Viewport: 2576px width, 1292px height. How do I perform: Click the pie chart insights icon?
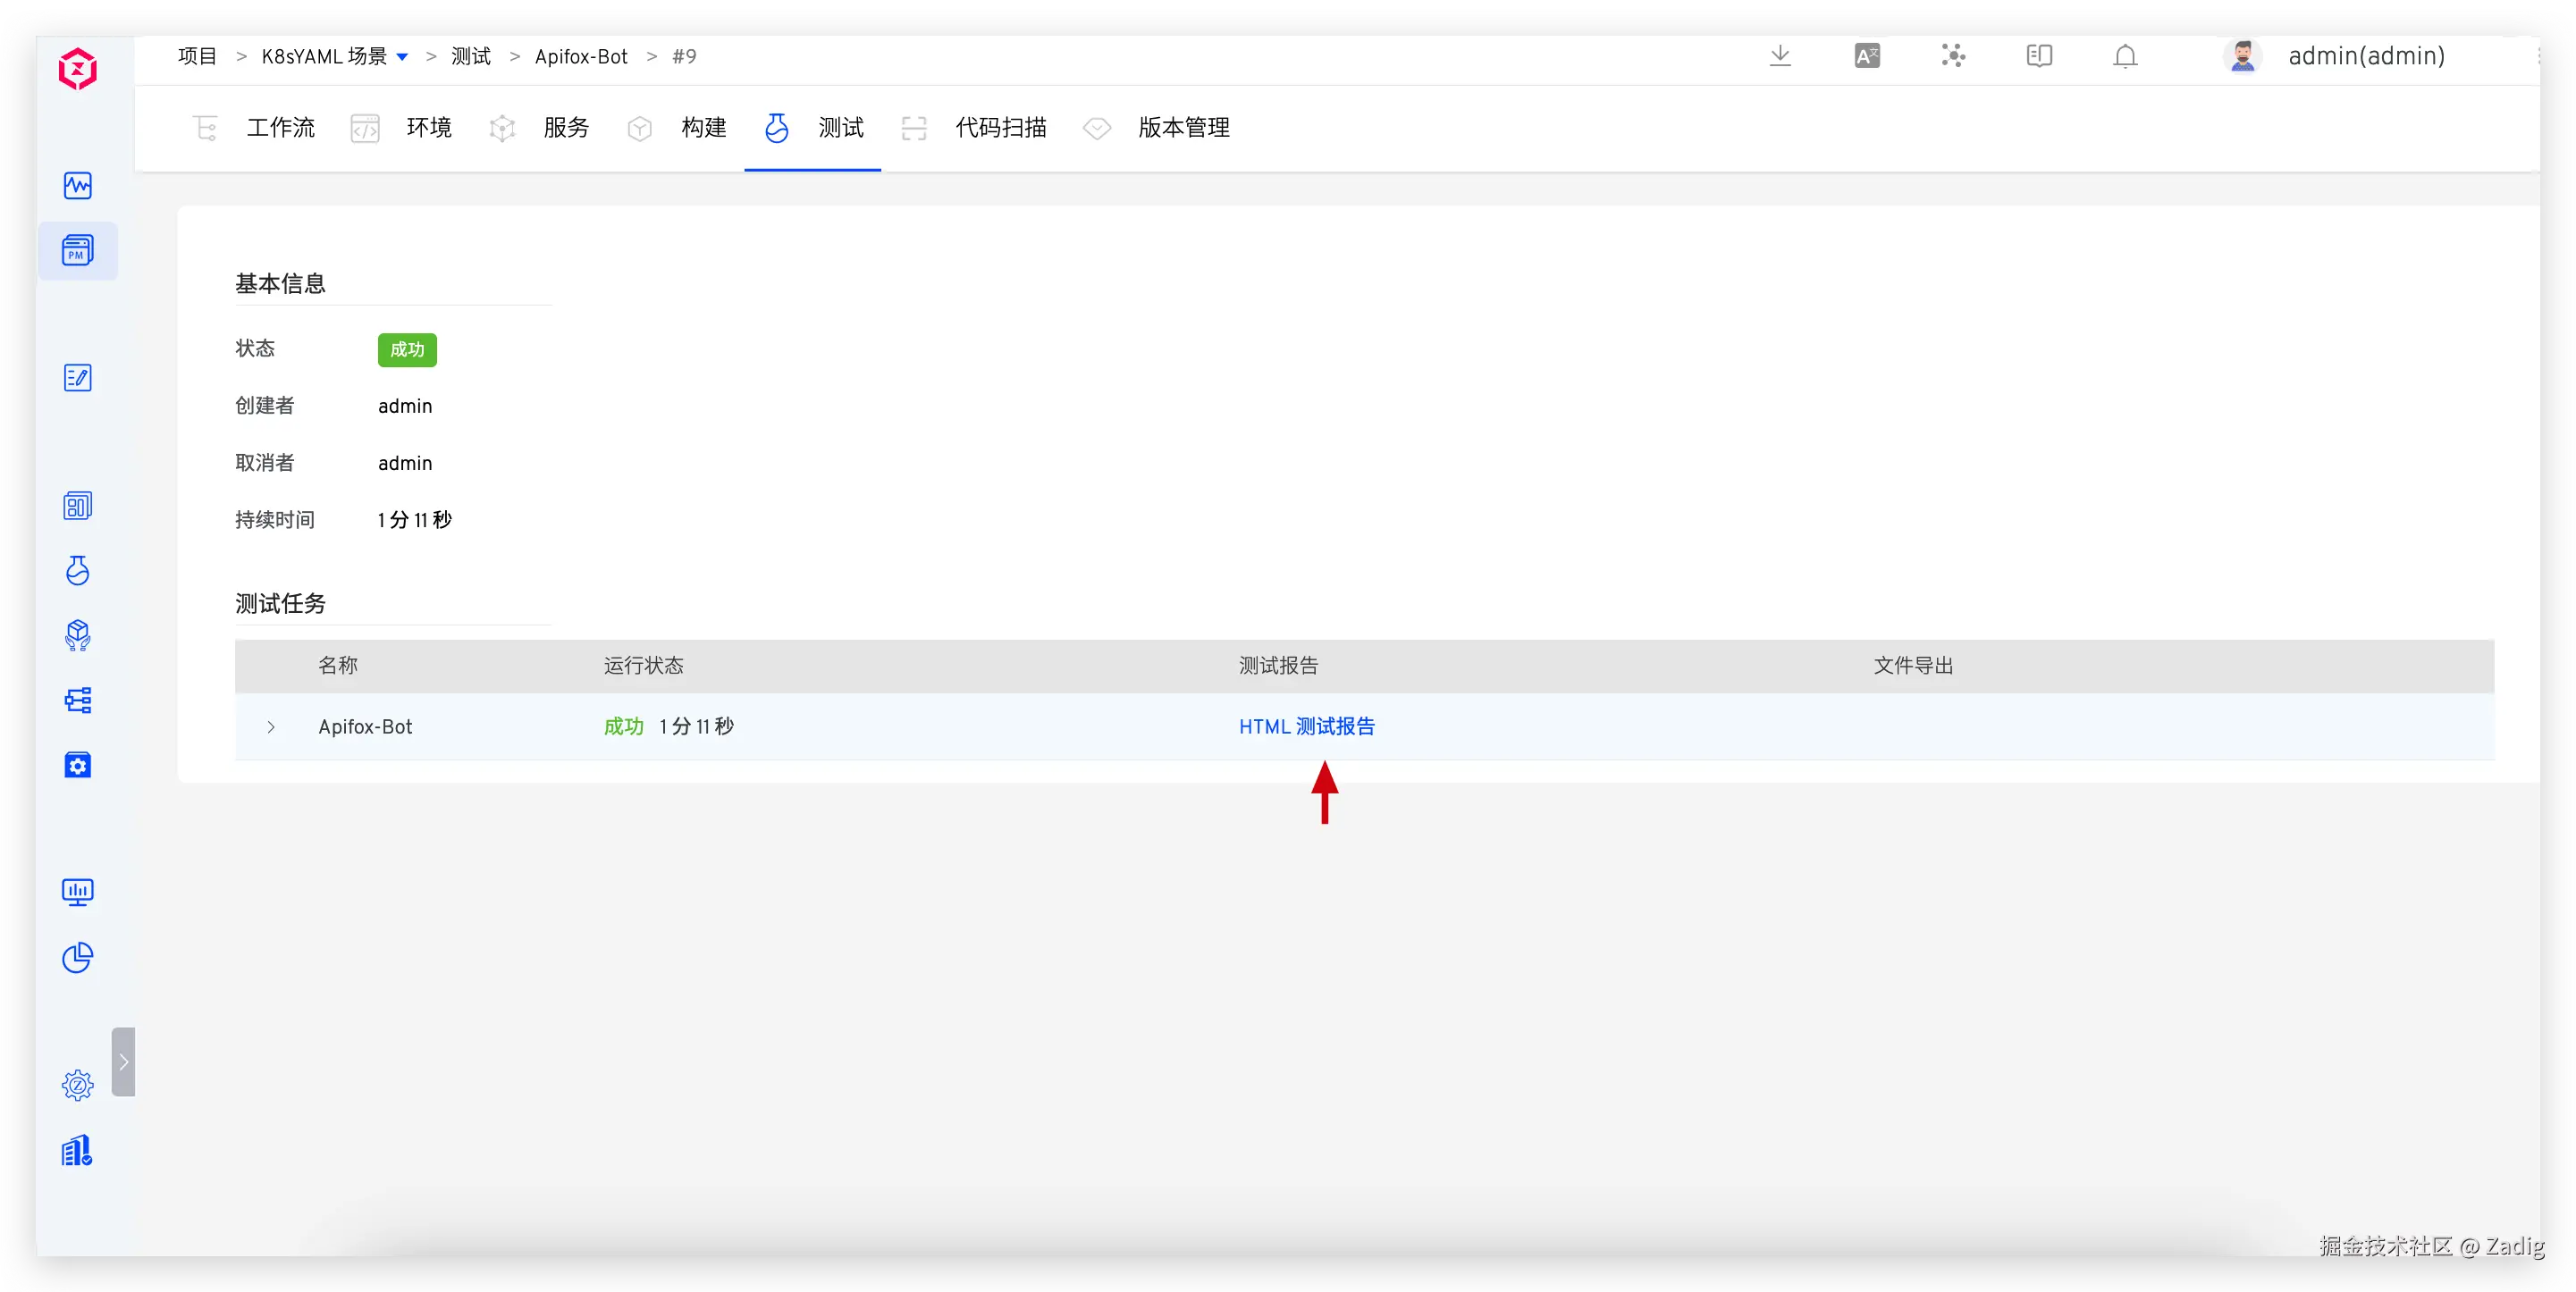coord(77,958)
